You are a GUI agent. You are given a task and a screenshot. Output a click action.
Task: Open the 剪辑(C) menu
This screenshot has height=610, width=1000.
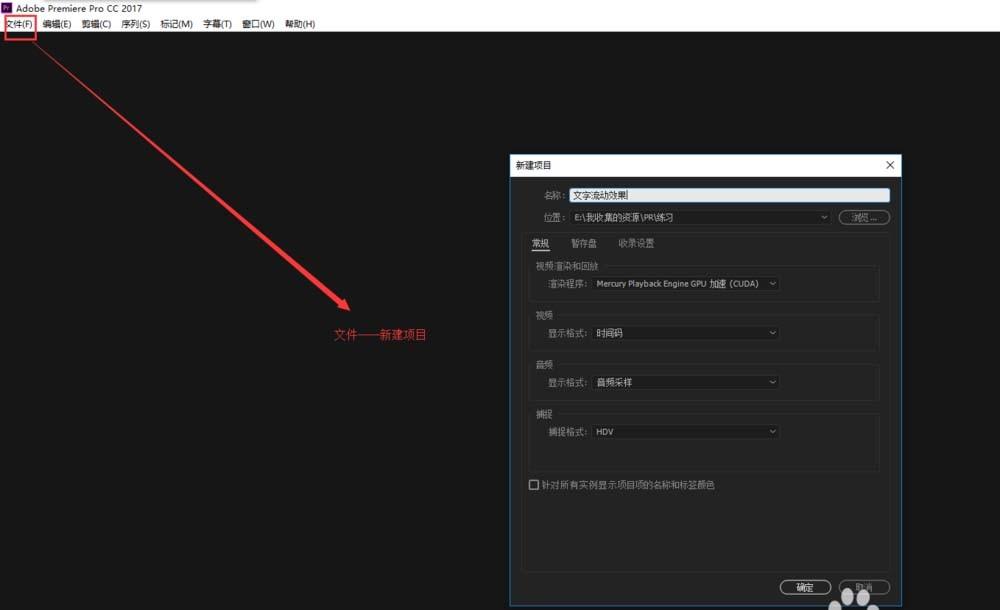click(95, 23)
